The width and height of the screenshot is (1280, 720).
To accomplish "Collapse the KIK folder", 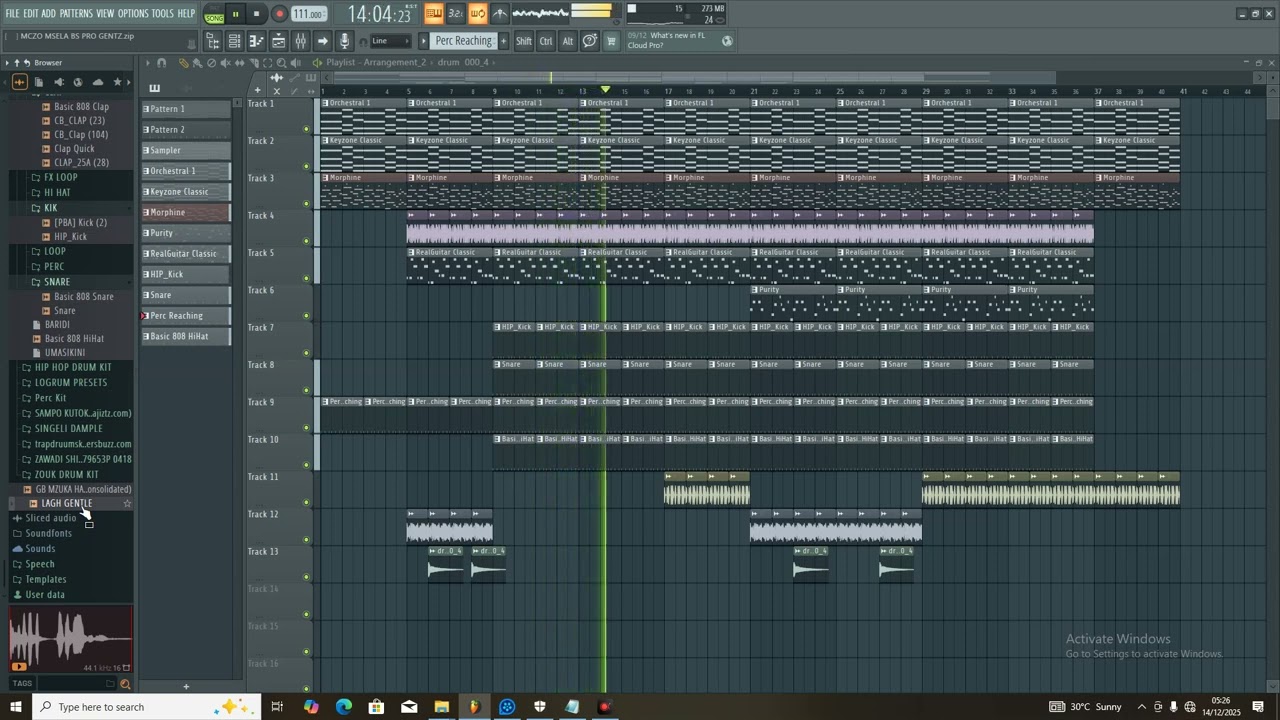I will coord(50,208).
